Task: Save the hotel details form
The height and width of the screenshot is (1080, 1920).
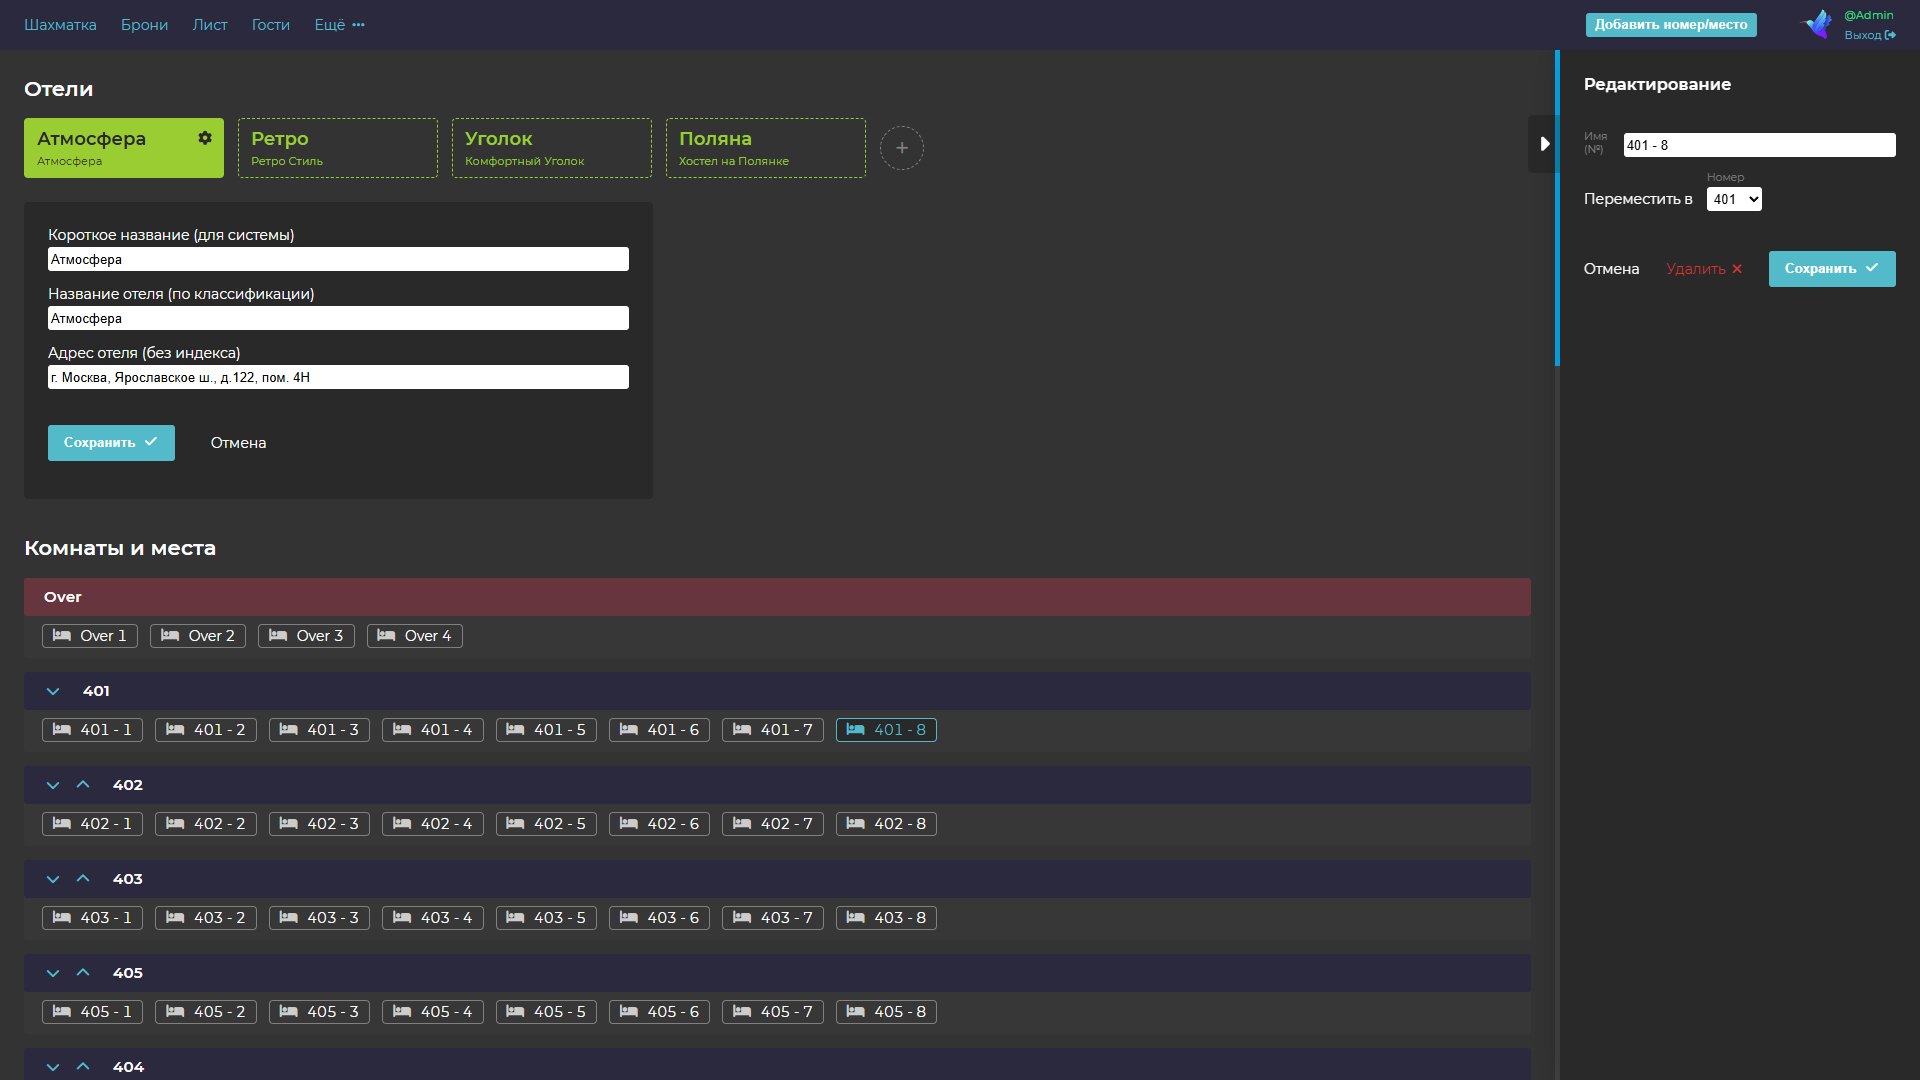Action: coord(111,443)
